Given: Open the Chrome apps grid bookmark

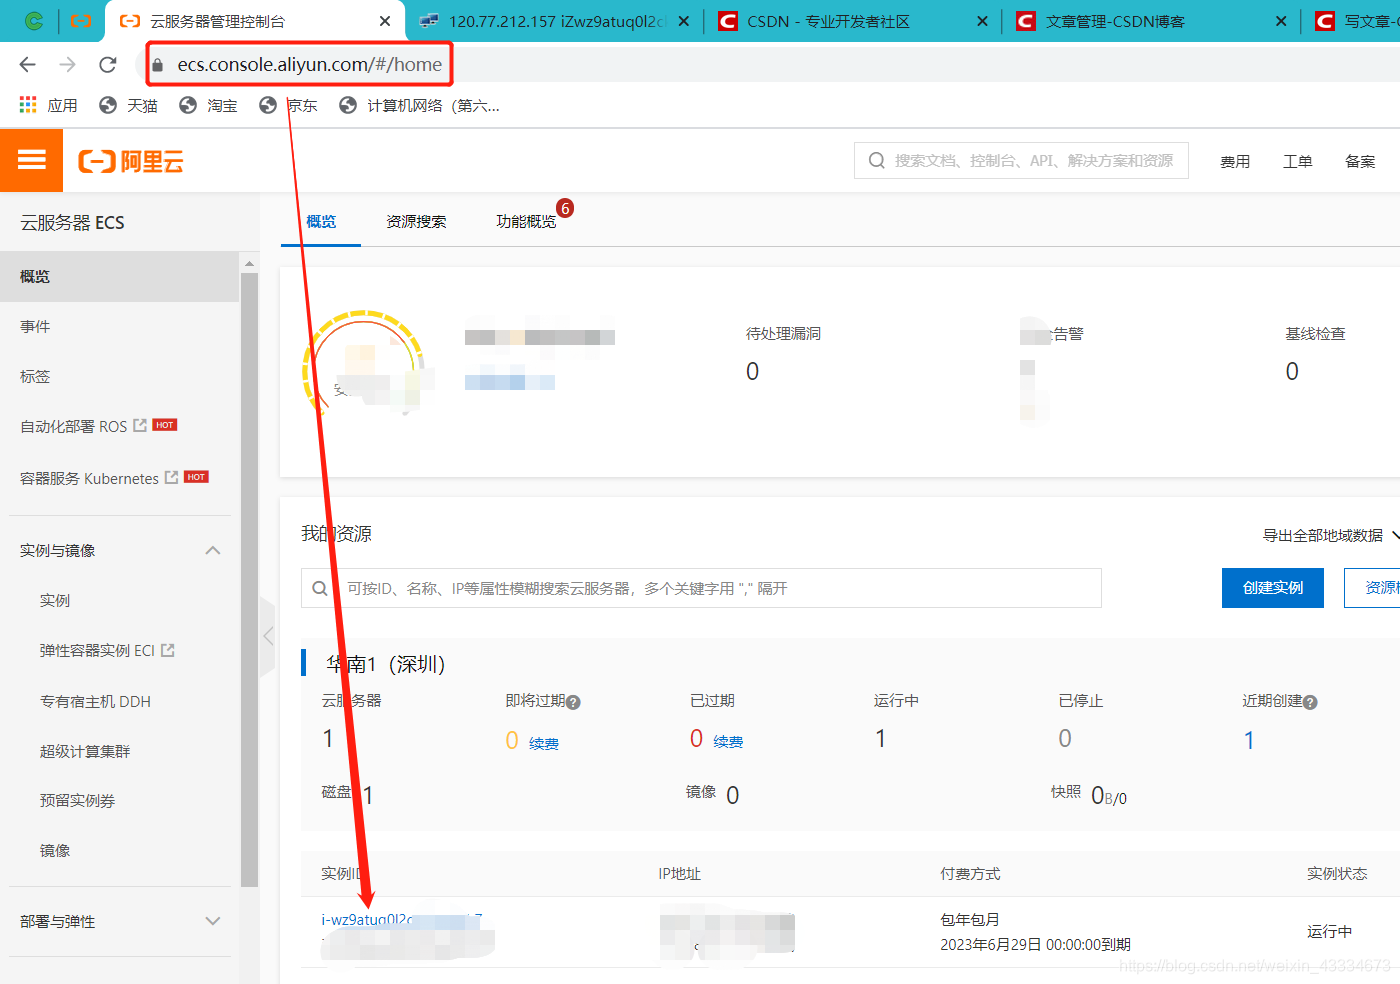Looking at the screenshot, I should tap(48, 105).
